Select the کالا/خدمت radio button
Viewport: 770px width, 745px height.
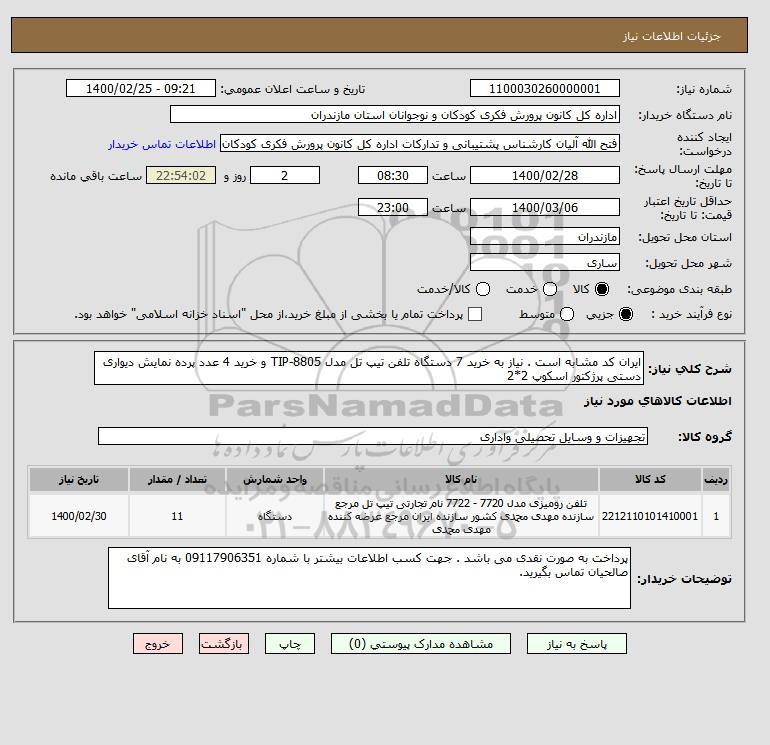pos(483,289)
